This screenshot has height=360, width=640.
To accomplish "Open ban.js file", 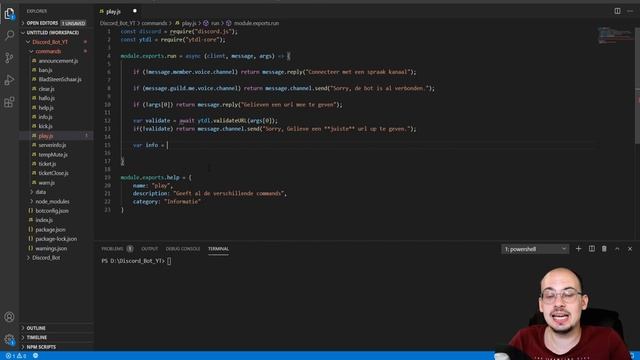I will coord(45,70).
